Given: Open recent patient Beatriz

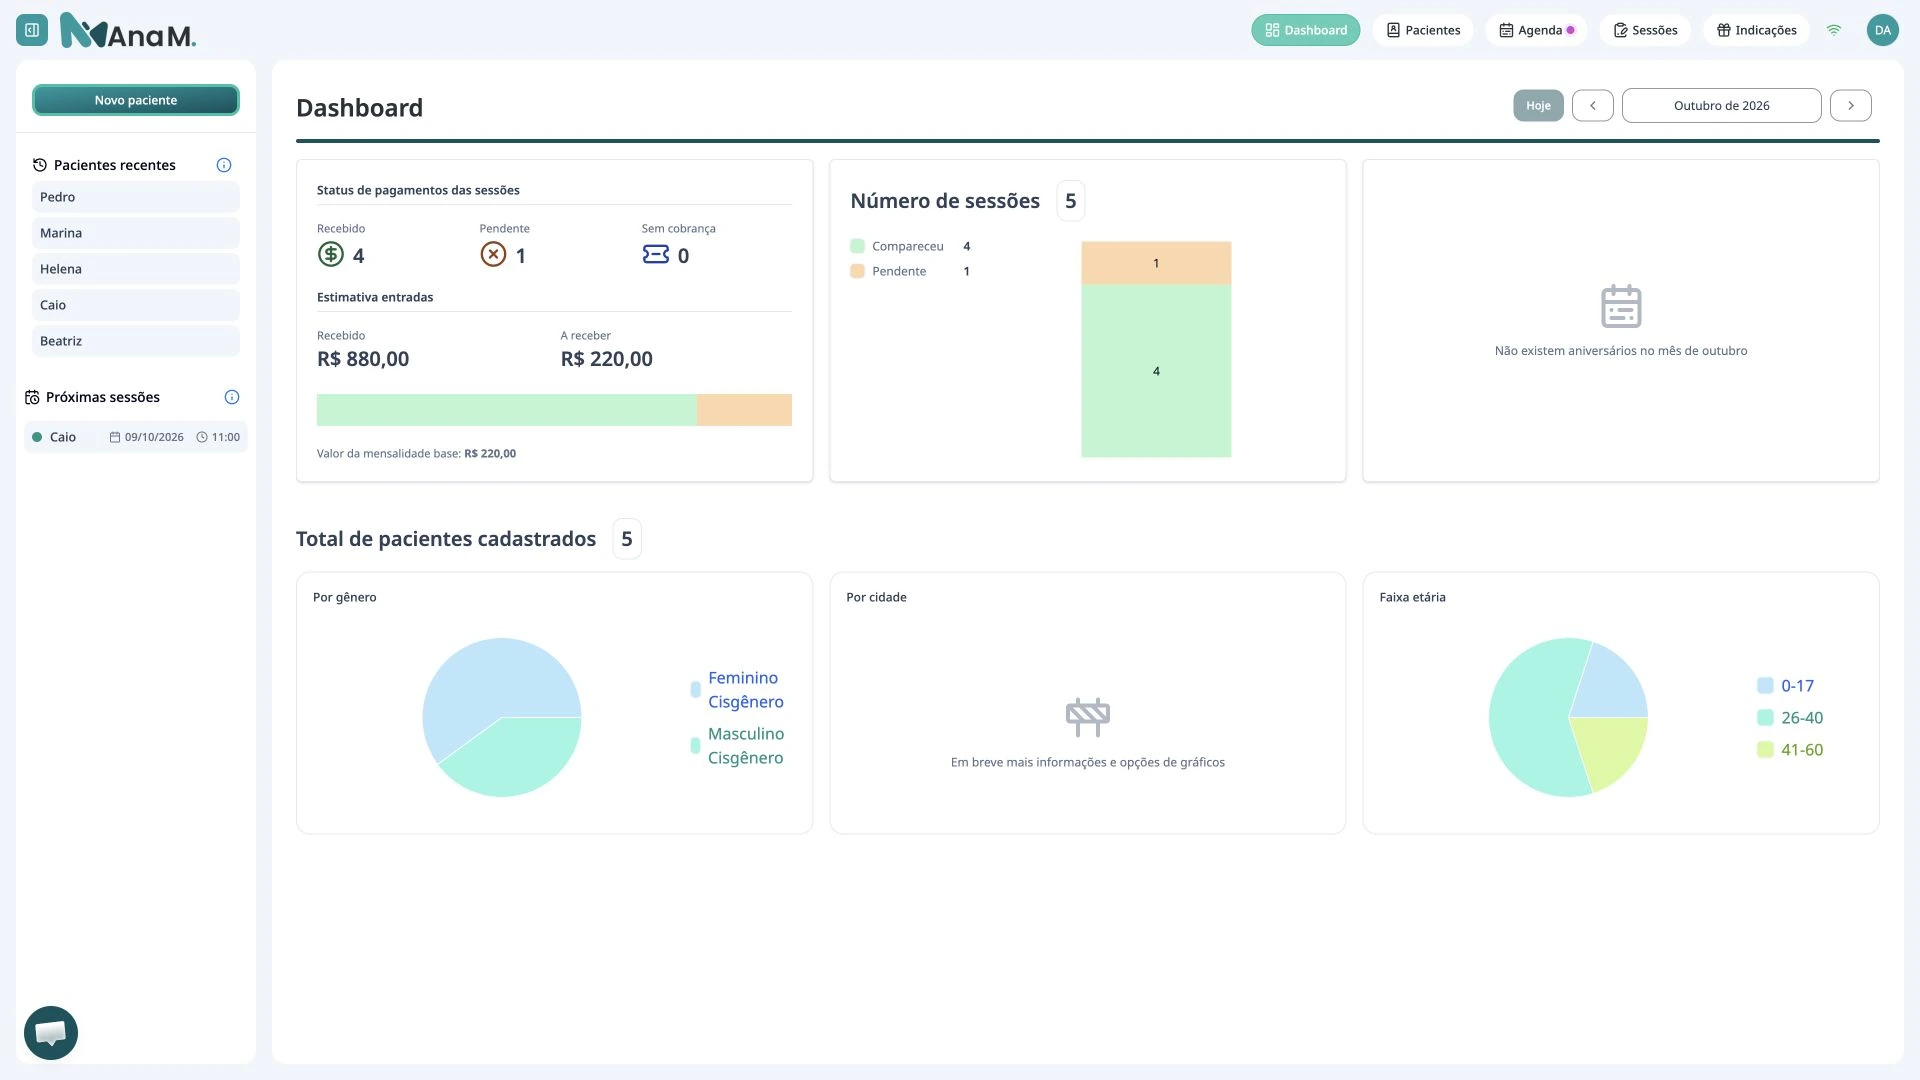Looking at the screenshot, I should click(136, 341).
